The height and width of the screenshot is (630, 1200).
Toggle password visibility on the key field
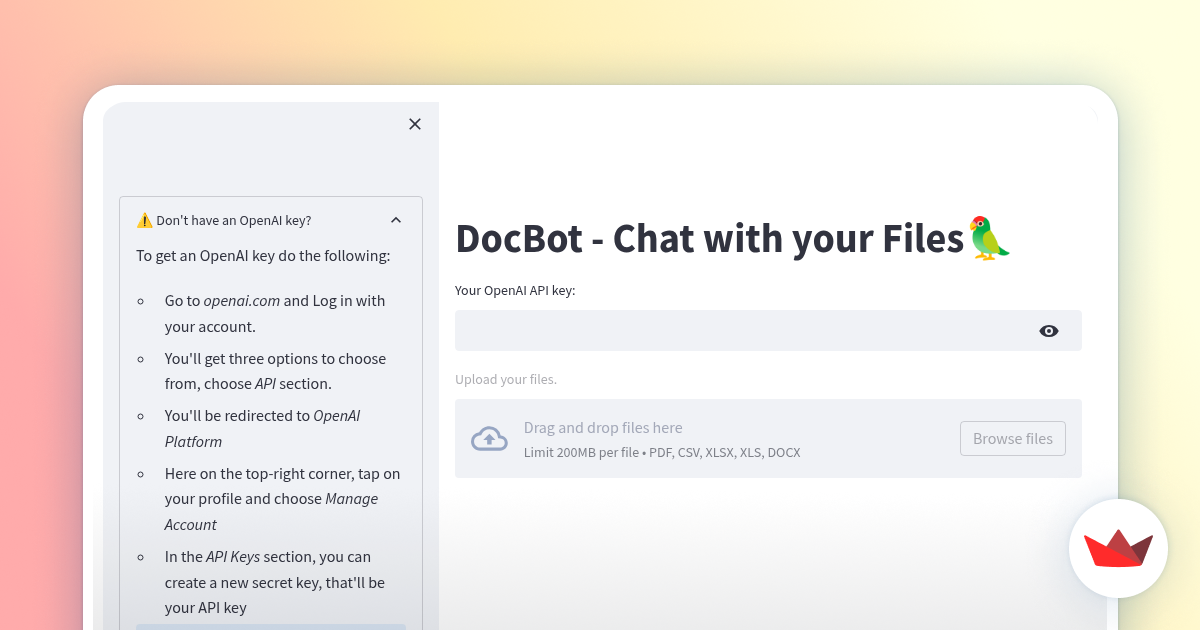pos(1048,330)
